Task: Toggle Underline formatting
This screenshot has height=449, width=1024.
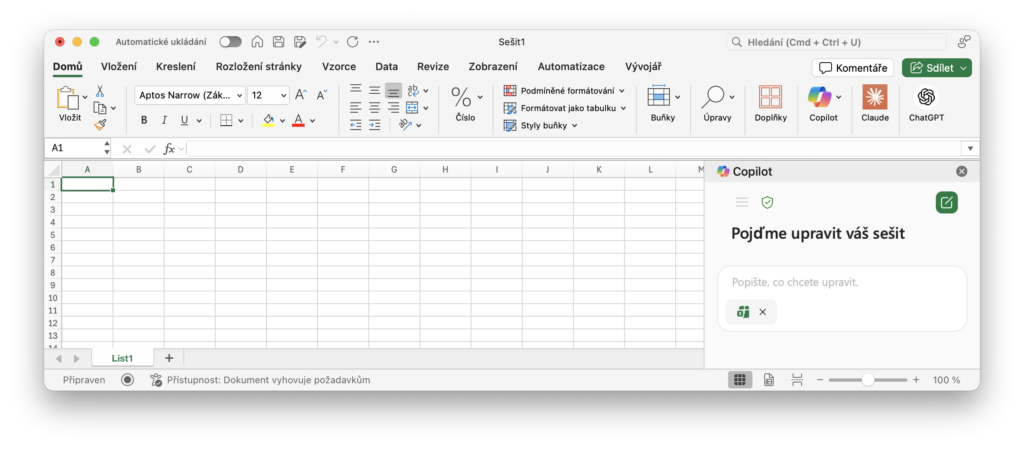Action: [x=184, y=120]
